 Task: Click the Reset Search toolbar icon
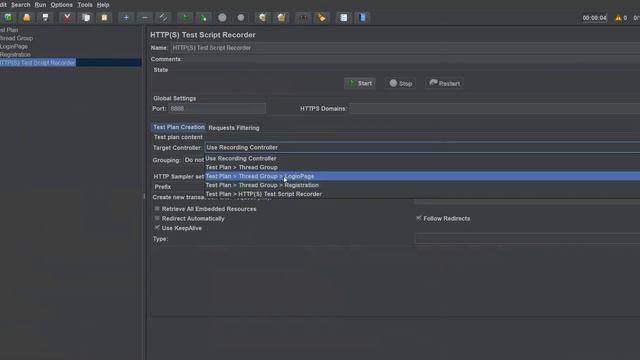click(x=322, y=18)
